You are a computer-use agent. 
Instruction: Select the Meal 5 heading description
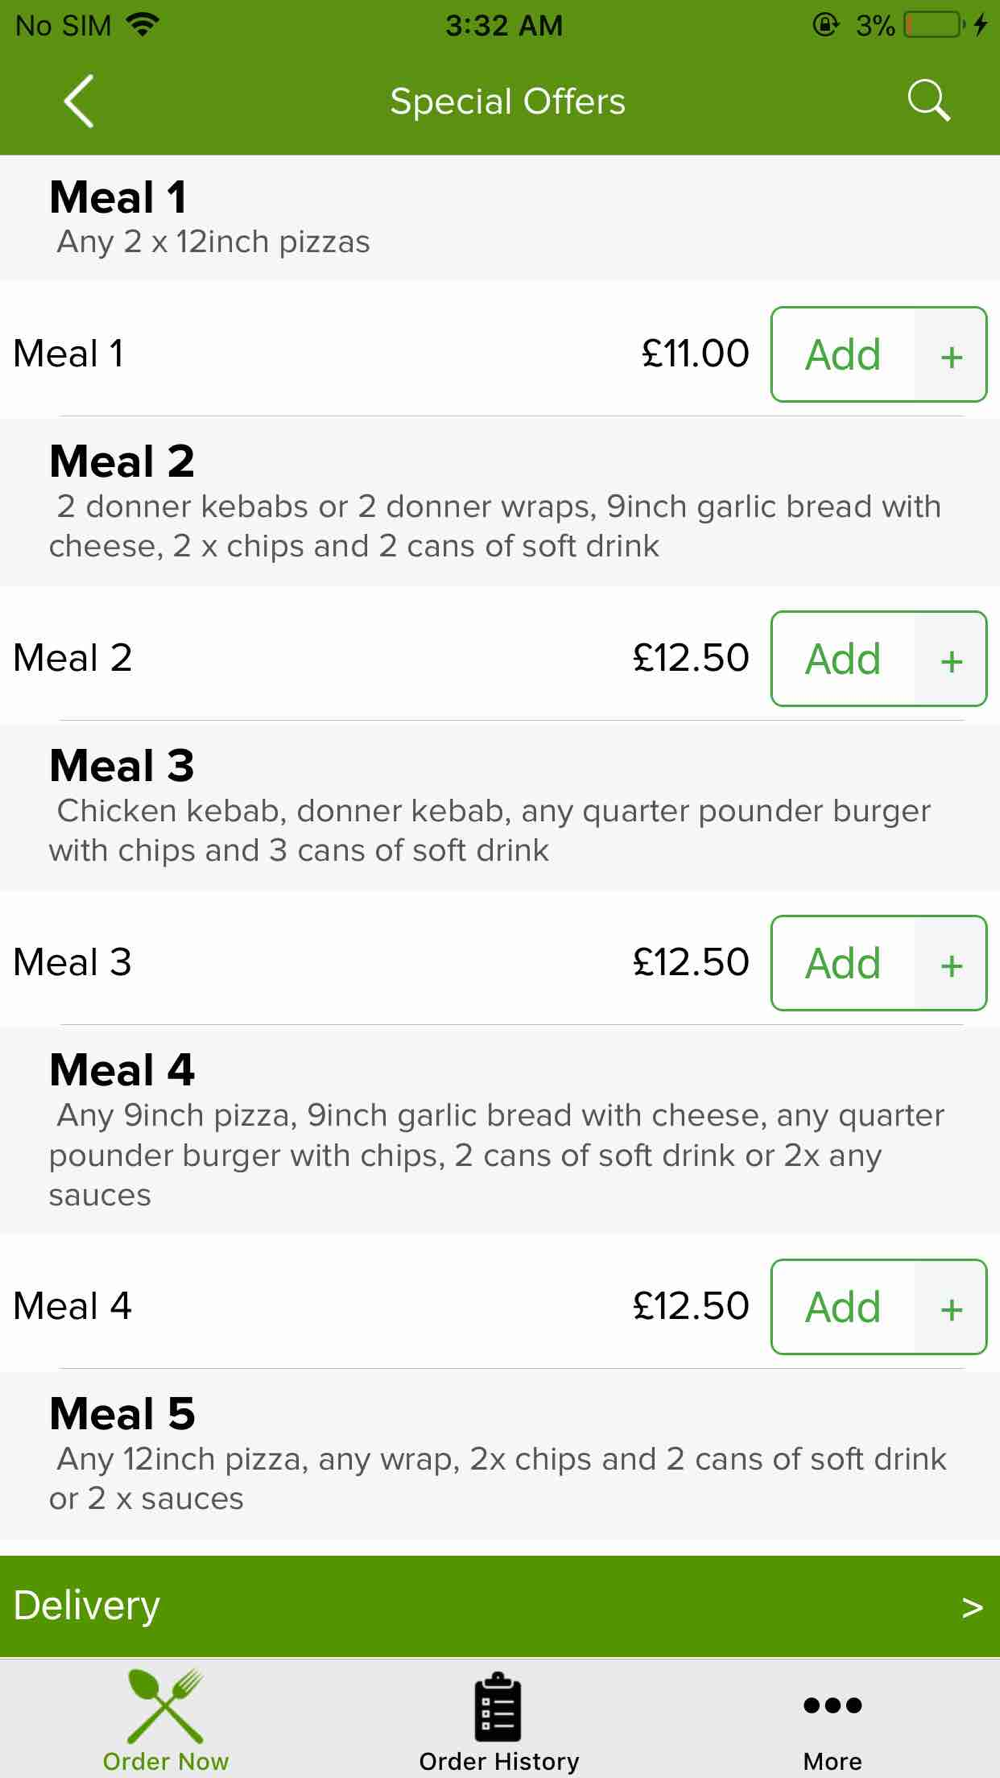497,1478
